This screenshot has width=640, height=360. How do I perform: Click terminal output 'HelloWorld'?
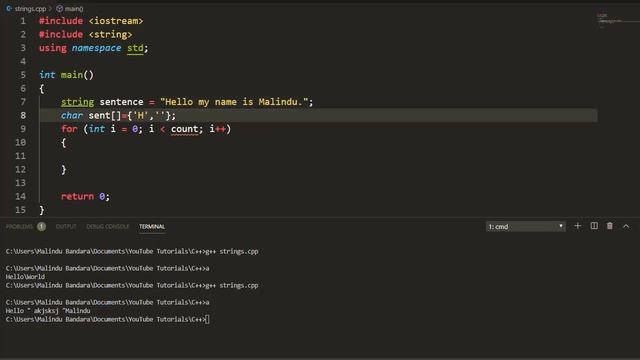pyautogui.click(x=25, y=277)
